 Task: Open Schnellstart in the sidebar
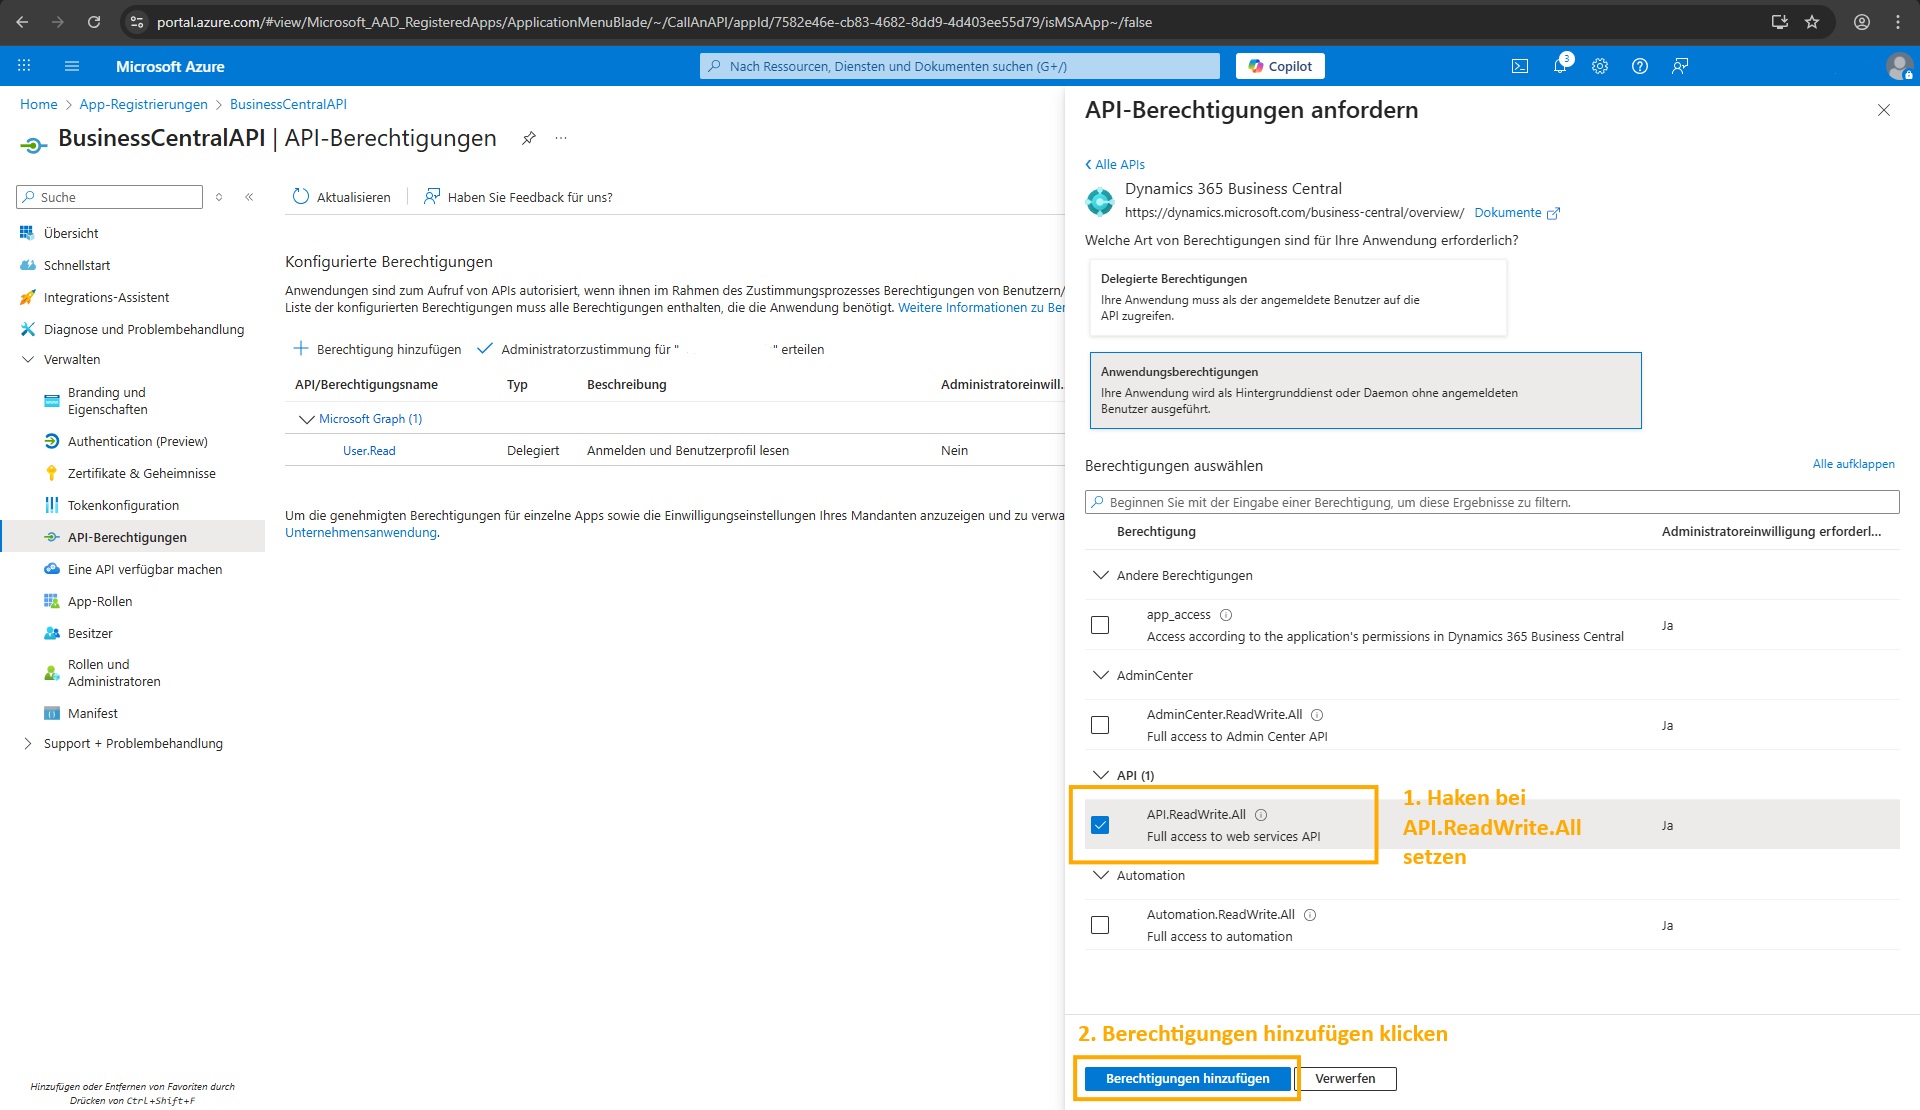click(x=77, y=265)
